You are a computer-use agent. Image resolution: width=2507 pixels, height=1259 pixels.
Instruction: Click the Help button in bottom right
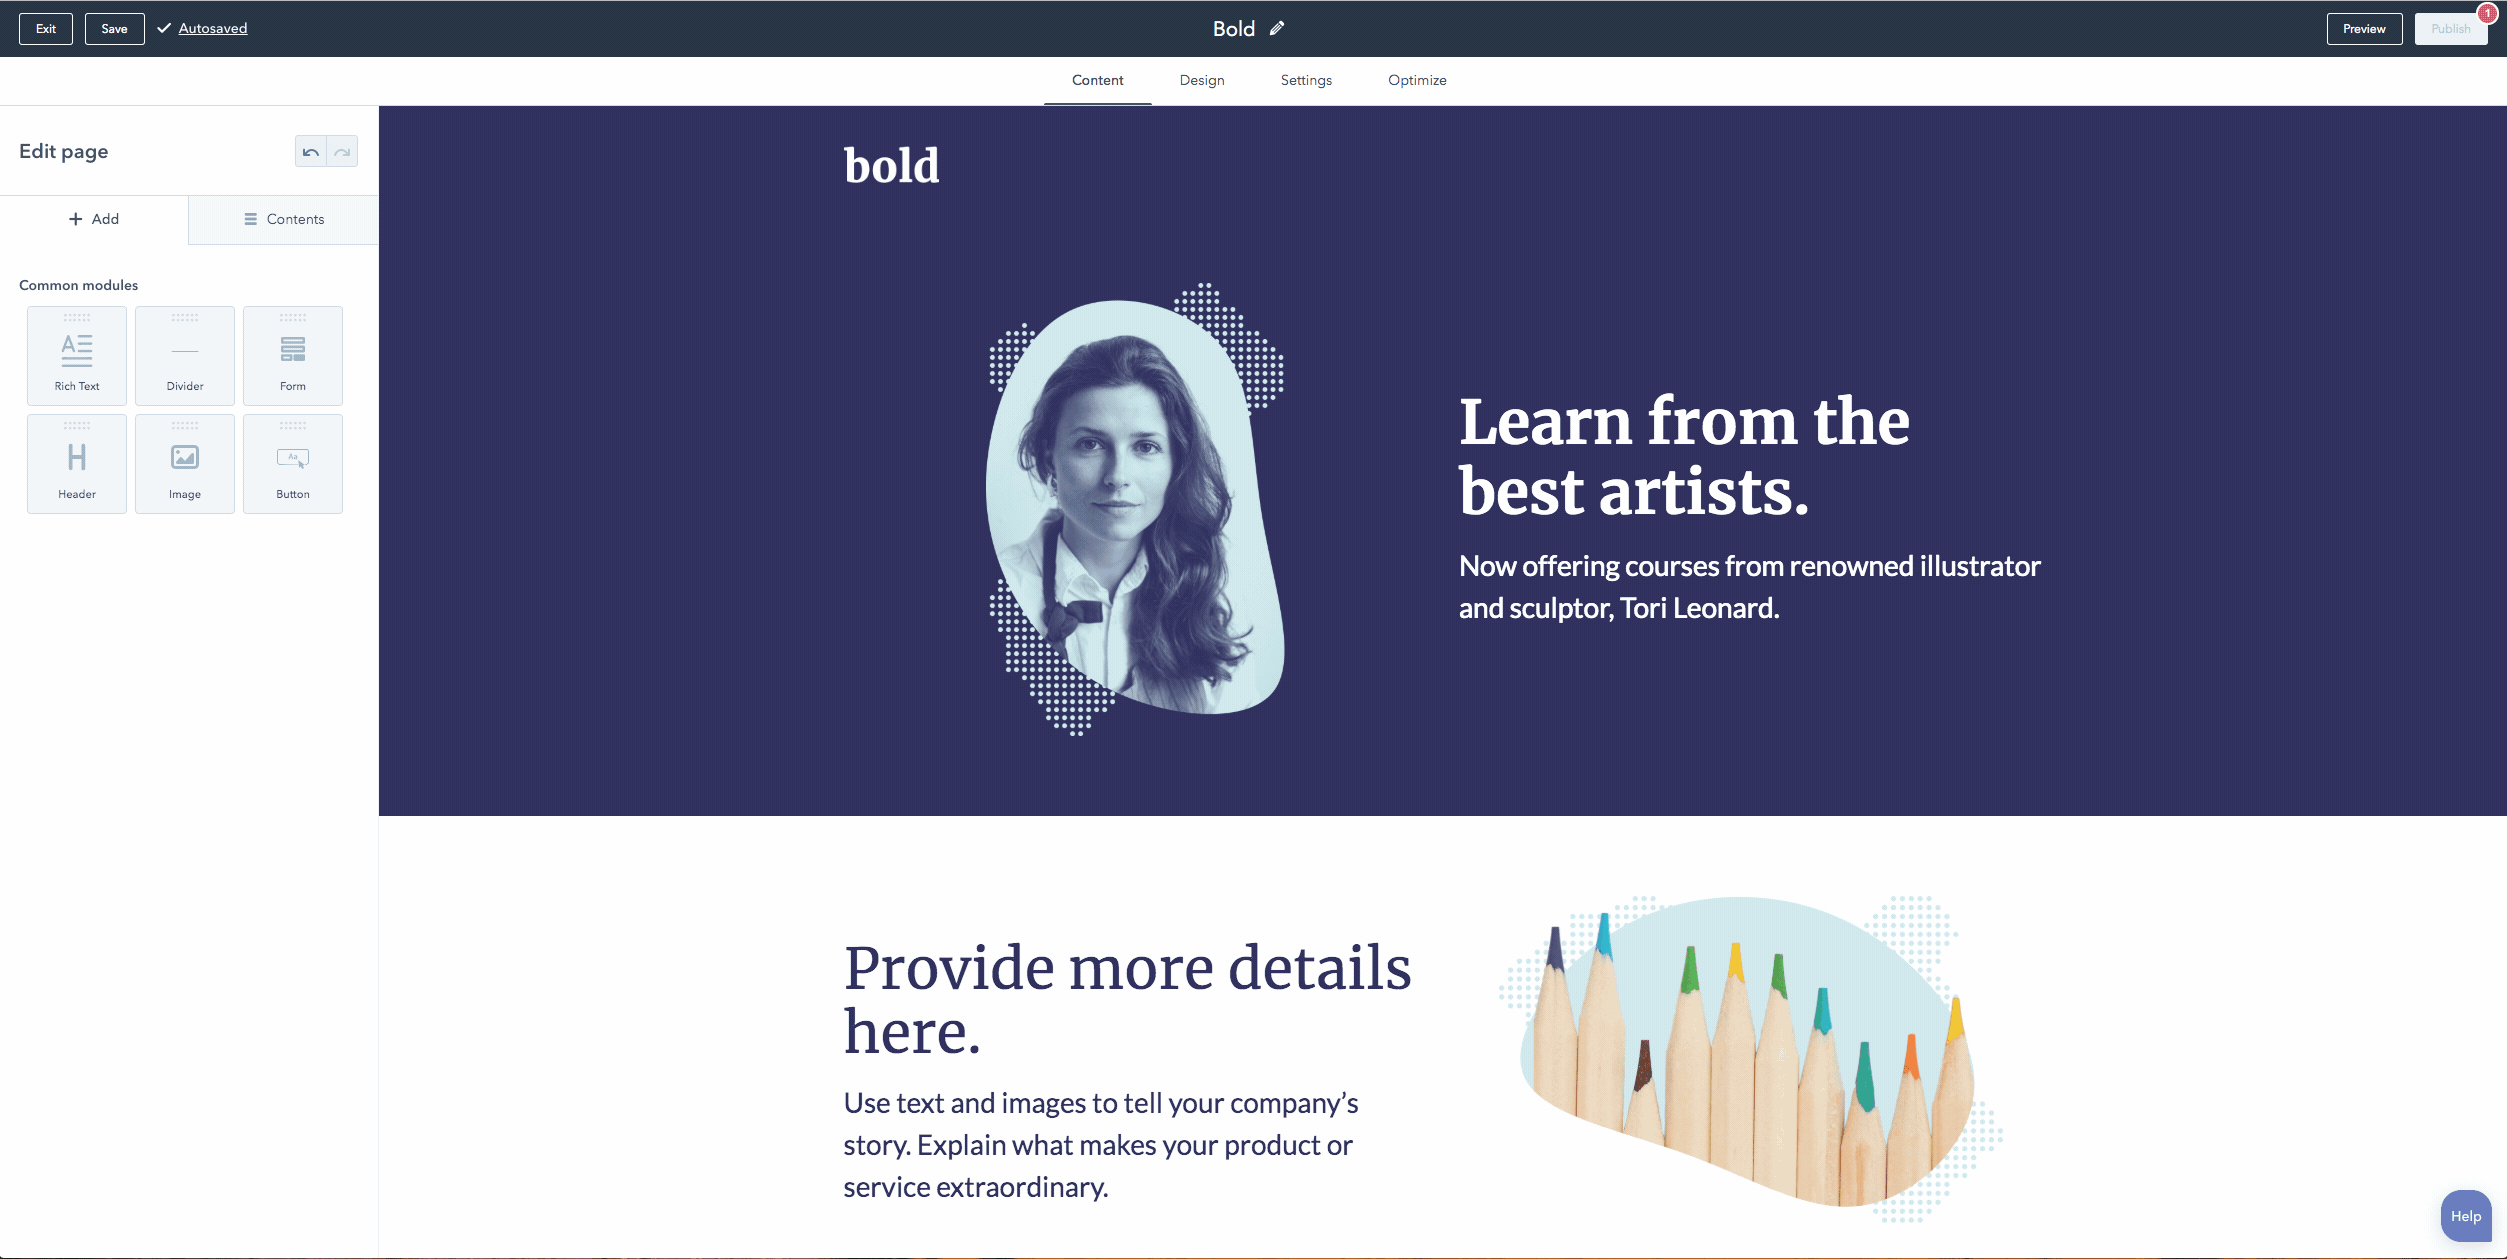pyautogui.click(x=2464, y=1216)
